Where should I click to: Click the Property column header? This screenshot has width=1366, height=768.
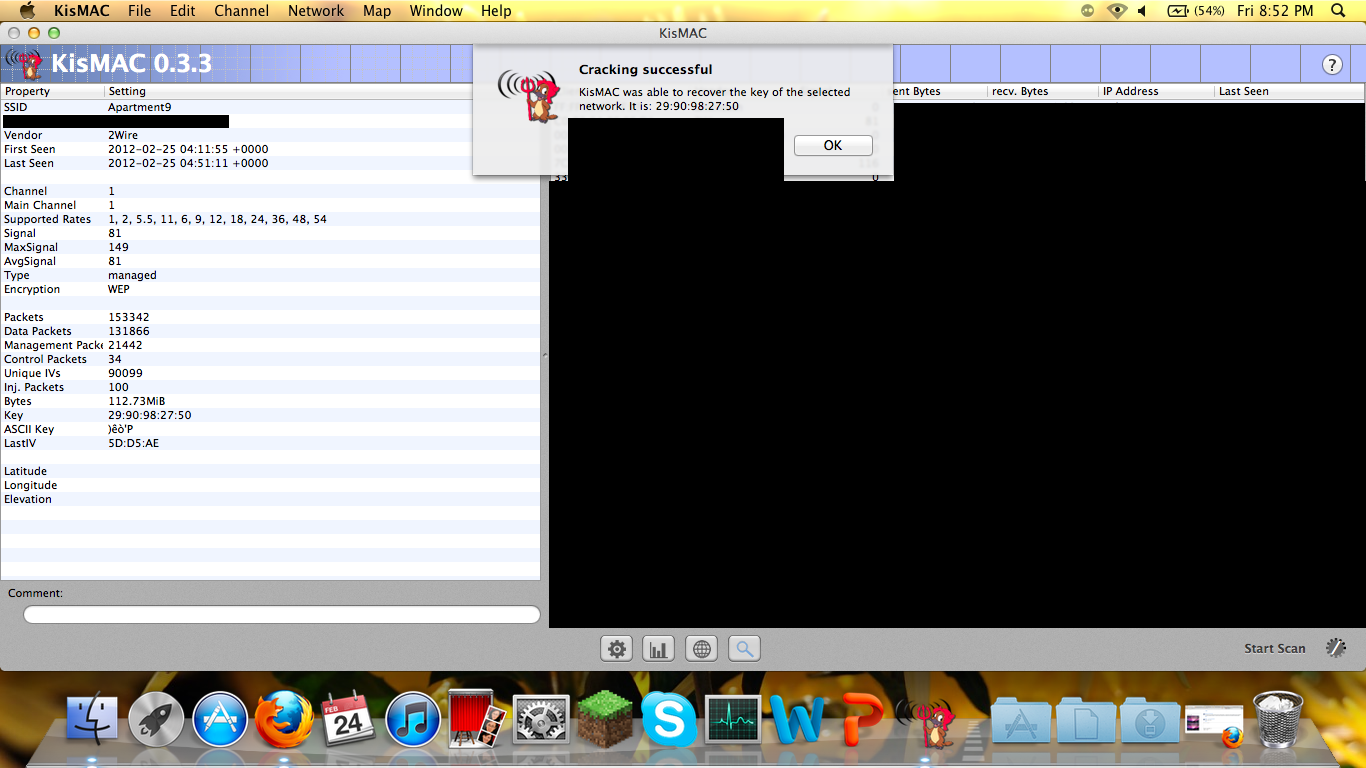pyautogui.click(x=52, y=91)
